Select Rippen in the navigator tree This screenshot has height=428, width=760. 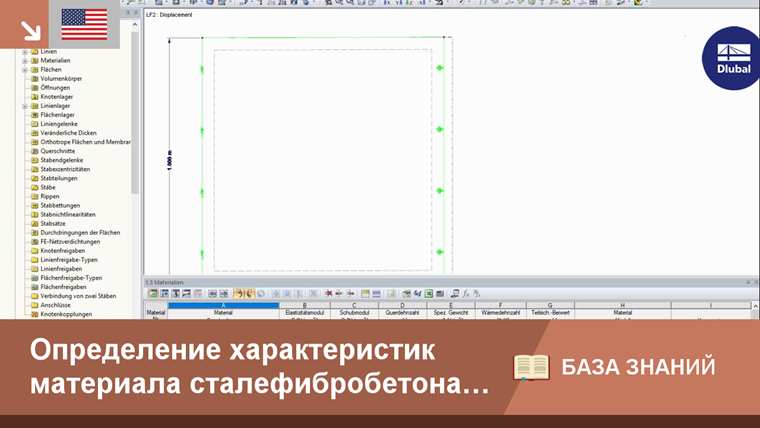[50, 196]
